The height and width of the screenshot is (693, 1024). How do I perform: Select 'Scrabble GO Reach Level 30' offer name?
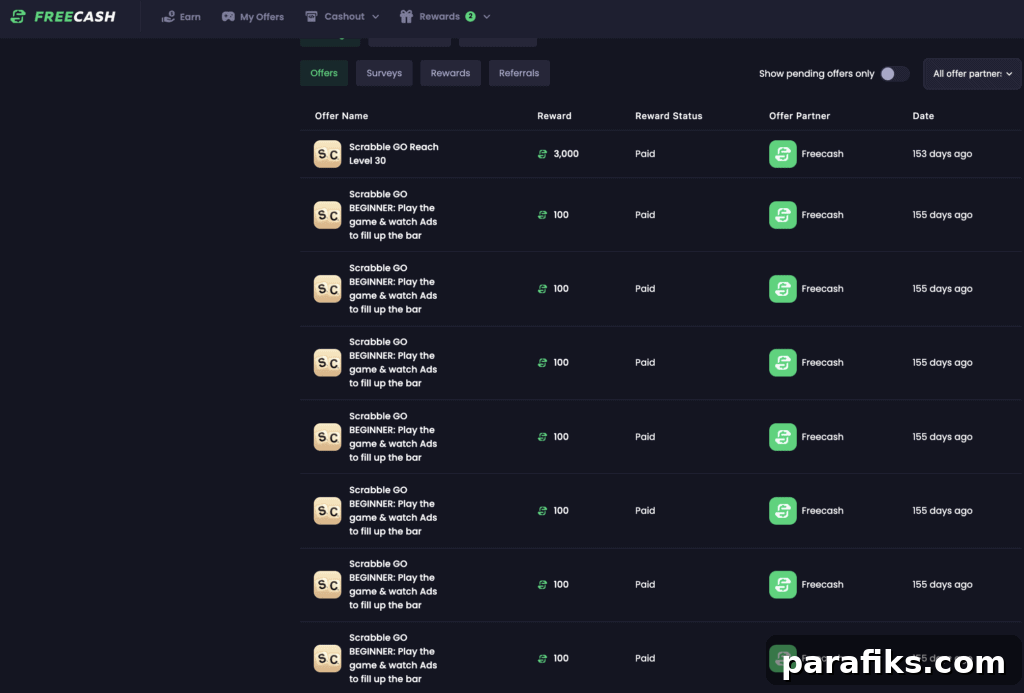[394, 153]
